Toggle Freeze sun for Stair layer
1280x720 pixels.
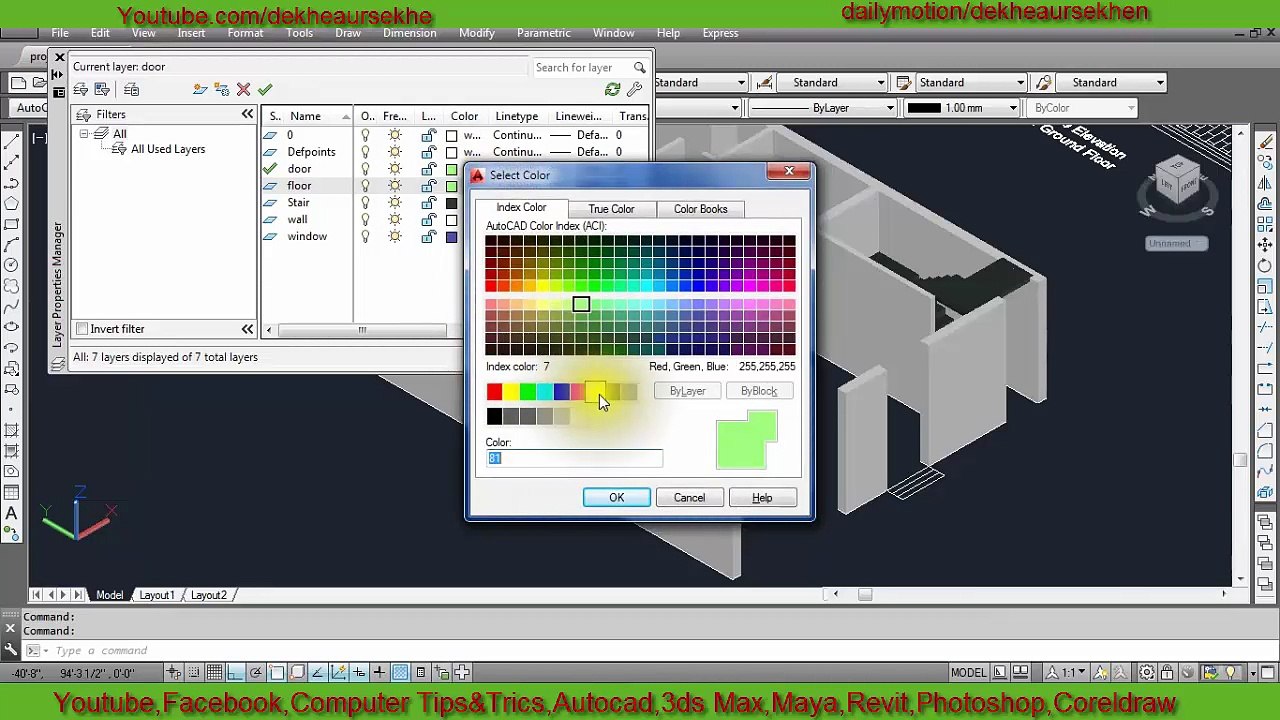point(395,203)
